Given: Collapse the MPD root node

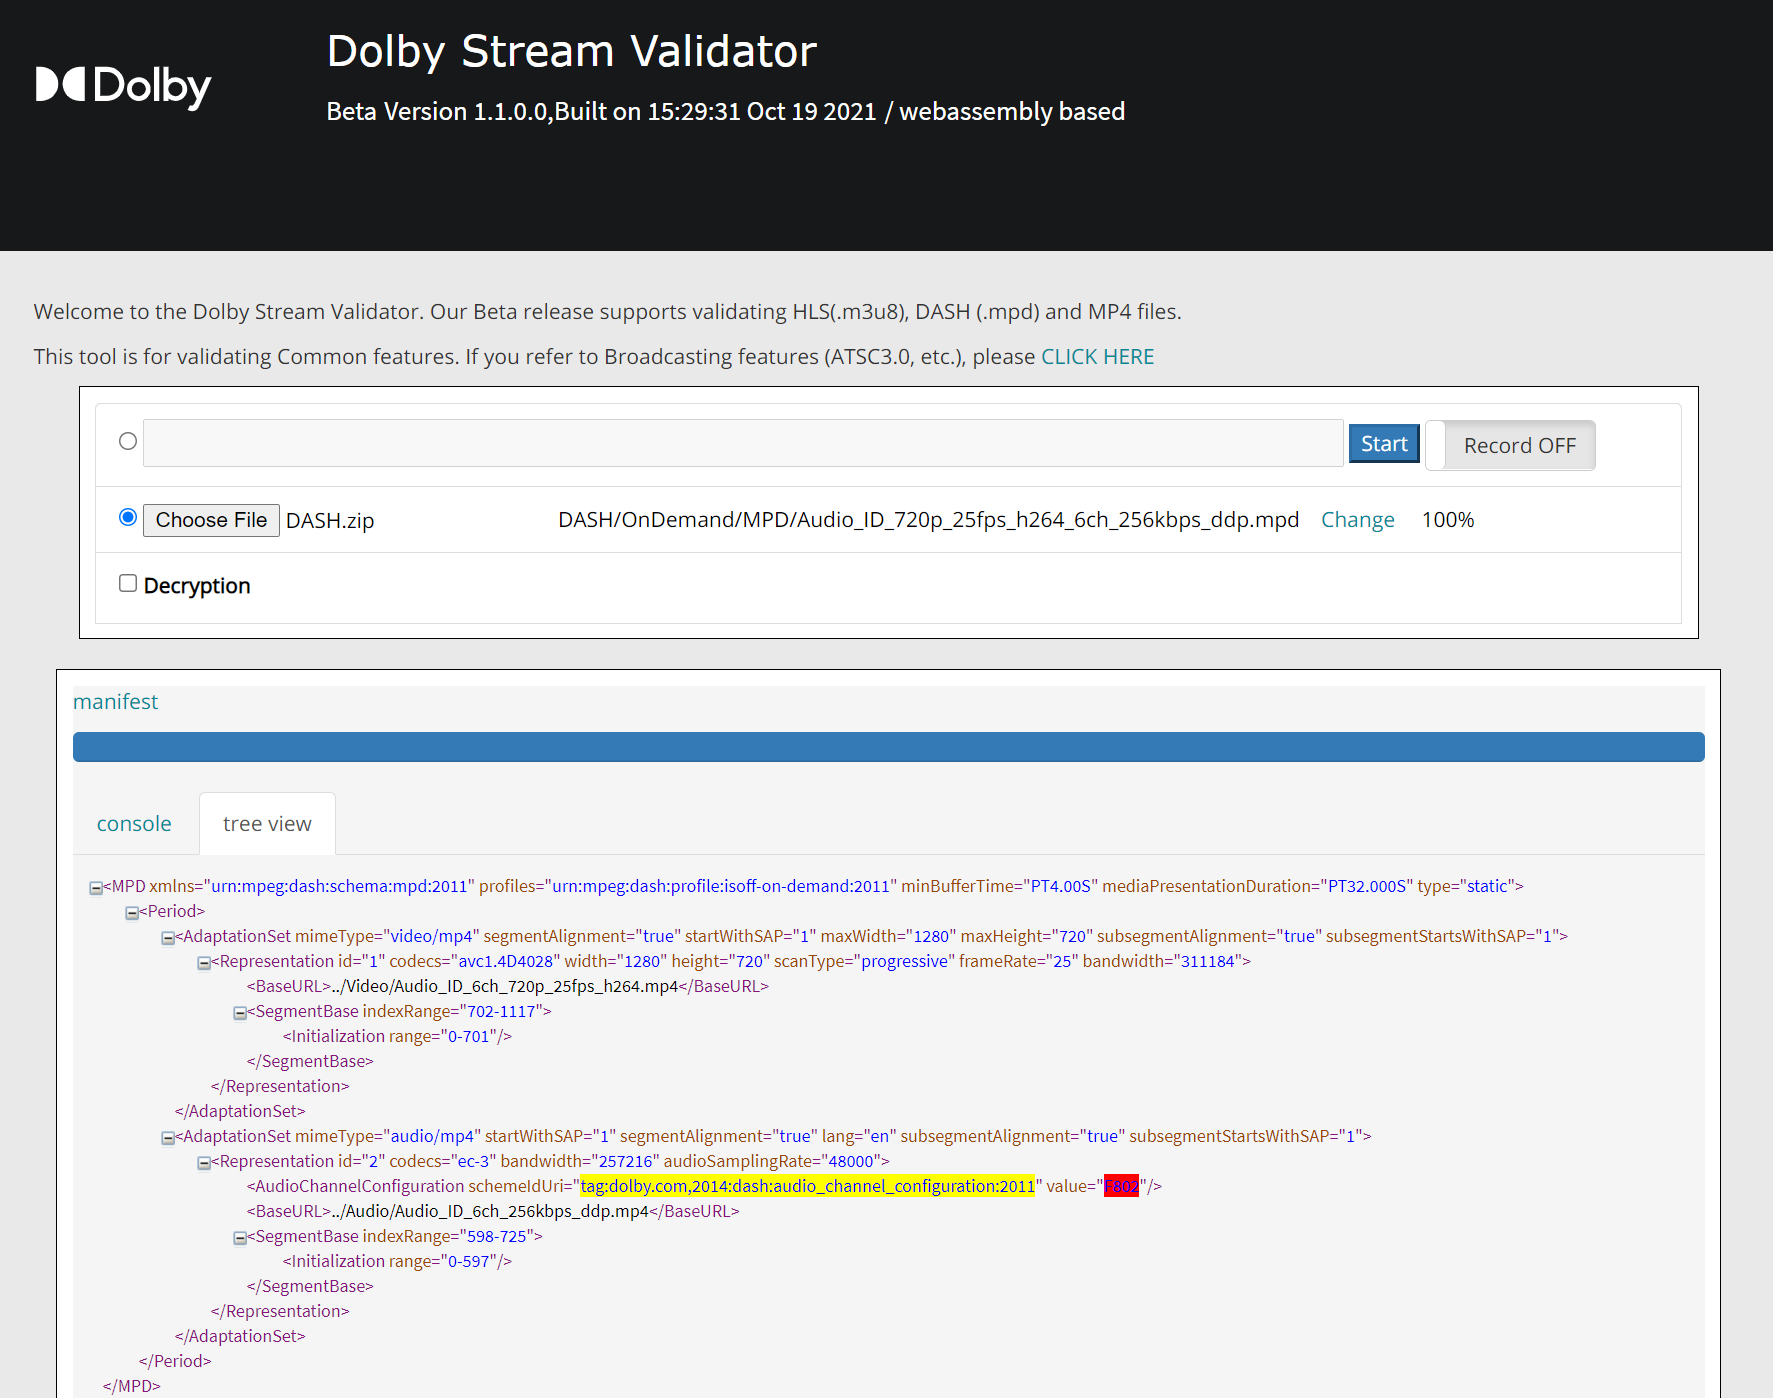Looking at the screenshot, I should 95,886.
